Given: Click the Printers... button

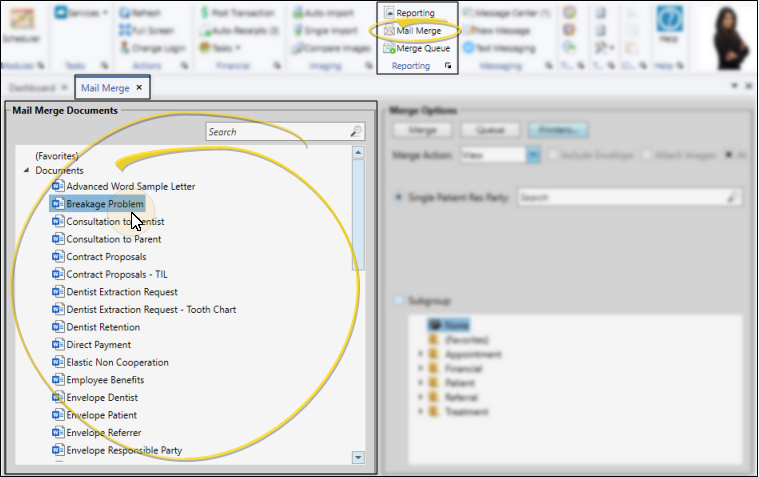Looking at the screenshot, I should click(557, 130).
